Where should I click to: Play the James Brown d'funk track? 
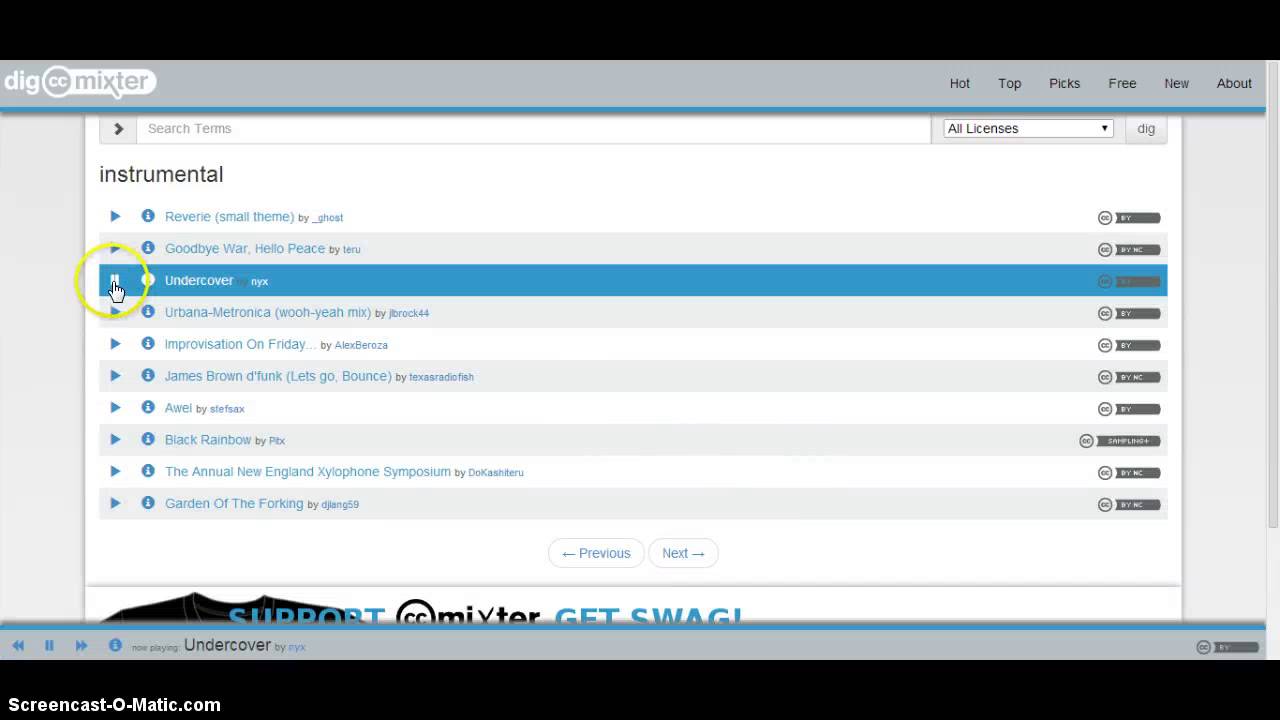point(115,376)
